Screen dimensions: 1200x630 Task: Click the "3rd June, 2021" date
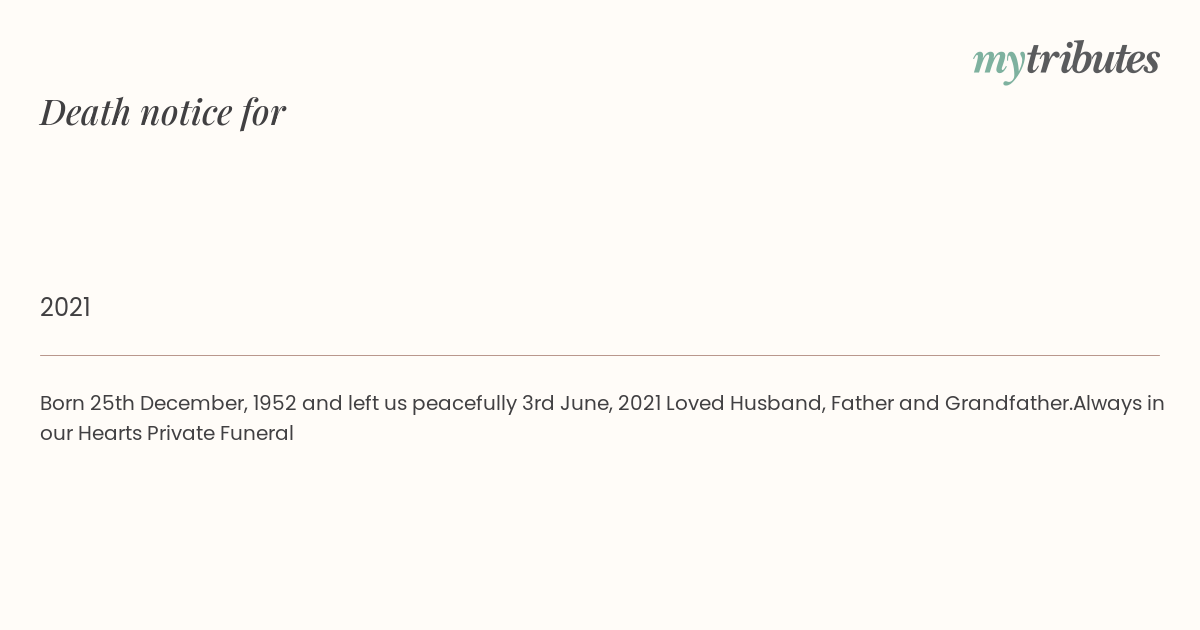[591, 404]
